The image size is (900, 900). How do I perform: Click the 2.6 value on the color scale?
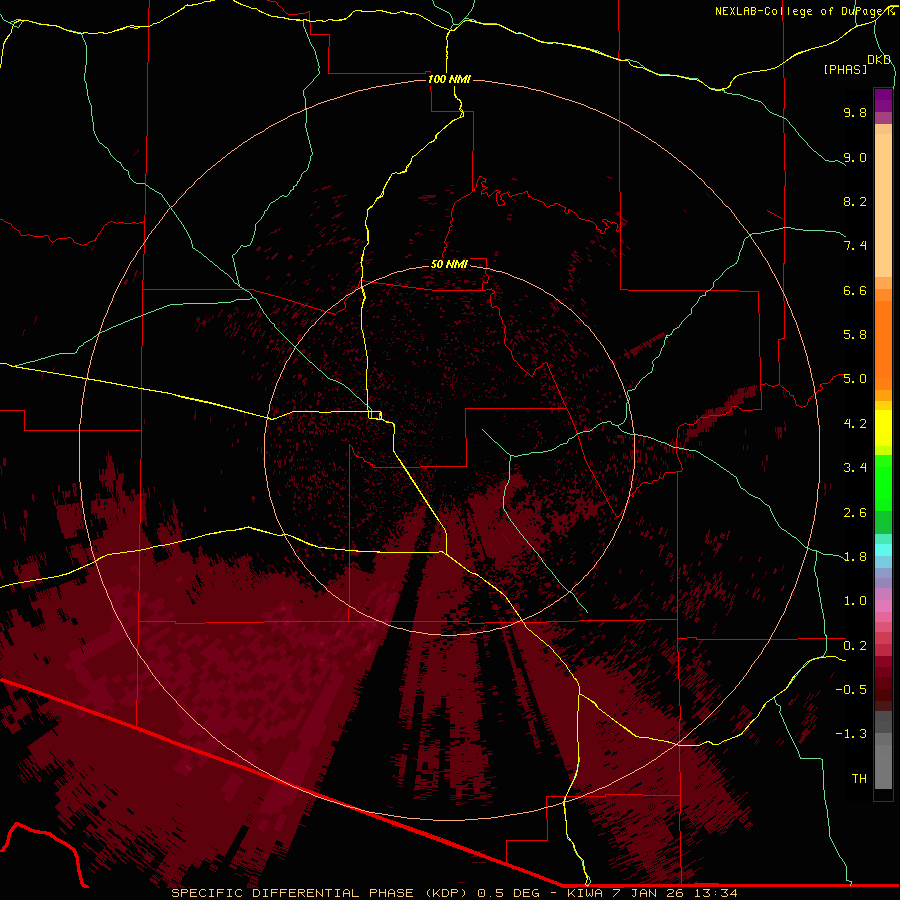click(855, 513)
